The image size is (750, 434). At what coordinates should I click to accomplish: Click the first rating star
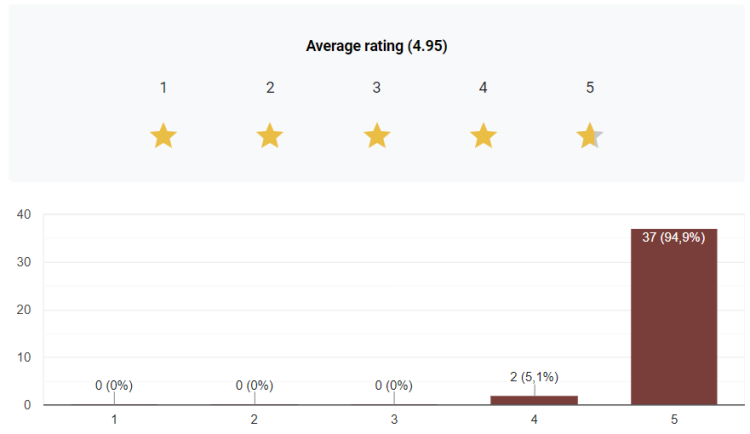pos(163,135)
